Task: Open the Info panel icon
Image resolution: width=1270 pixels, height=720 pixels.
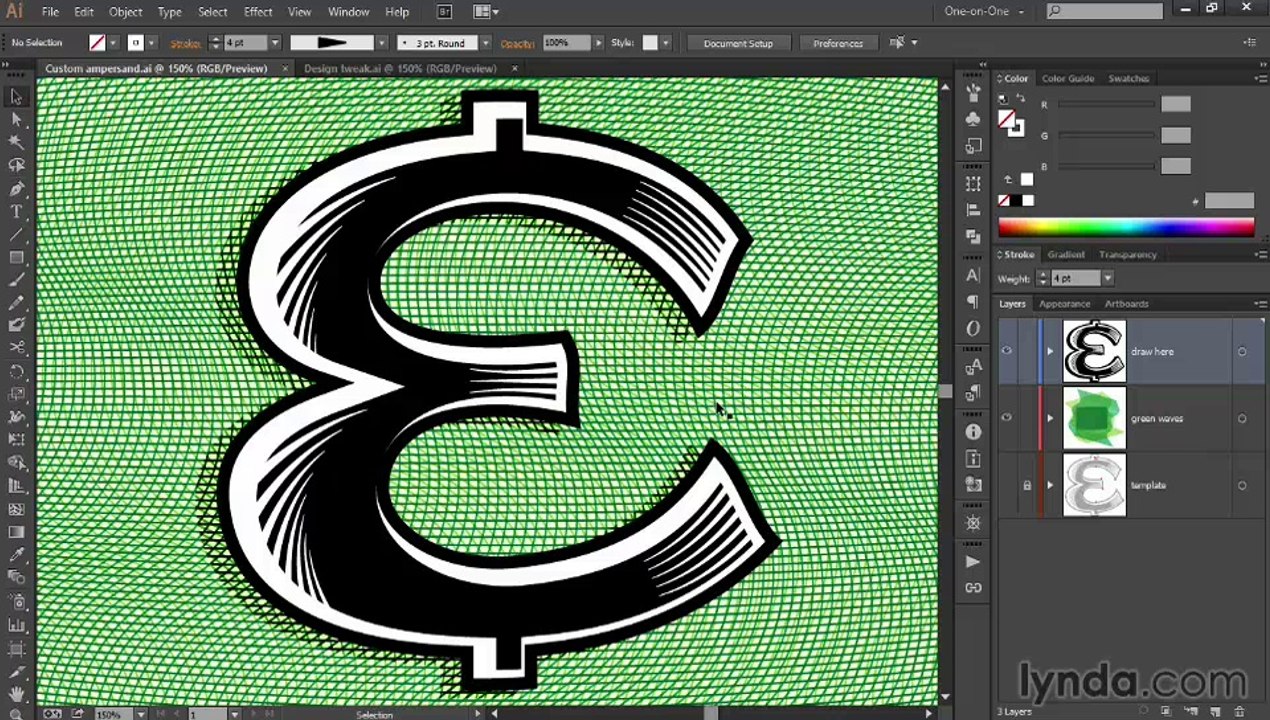Action: tap(973, 432)
